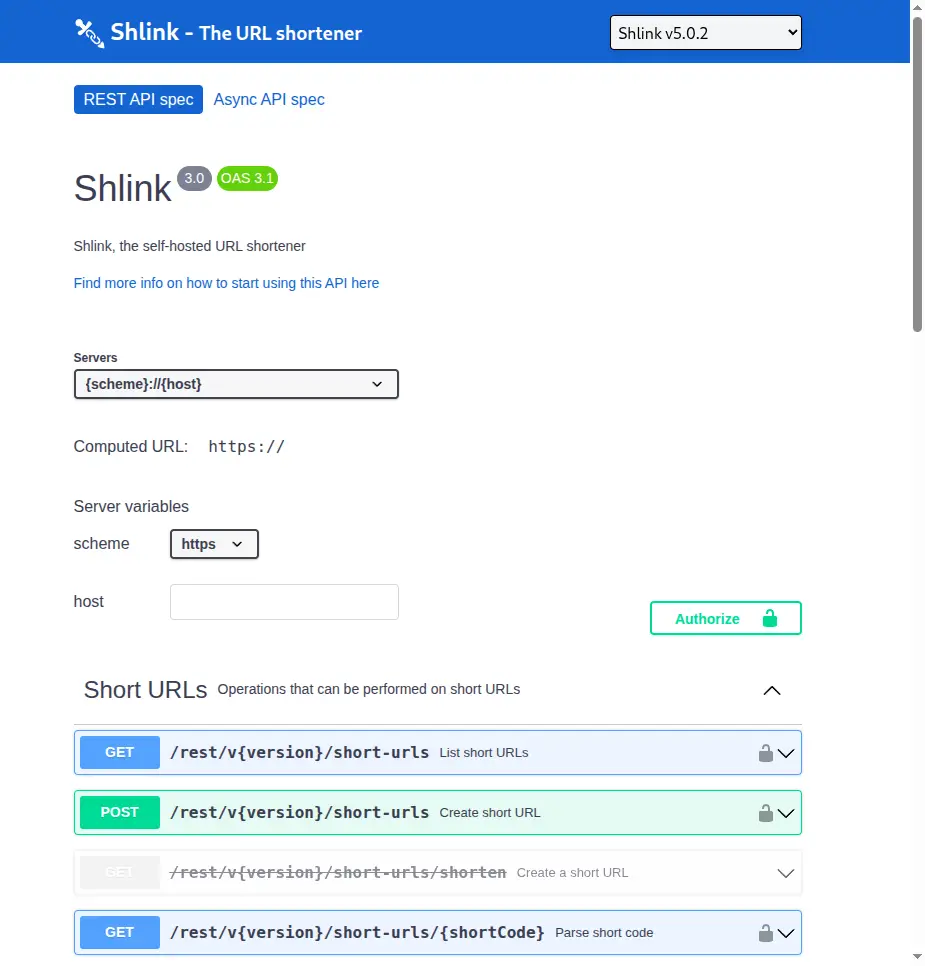The image size is (925, 966).
Task: Collapse the Short URLs section
Action: point(772,691)
